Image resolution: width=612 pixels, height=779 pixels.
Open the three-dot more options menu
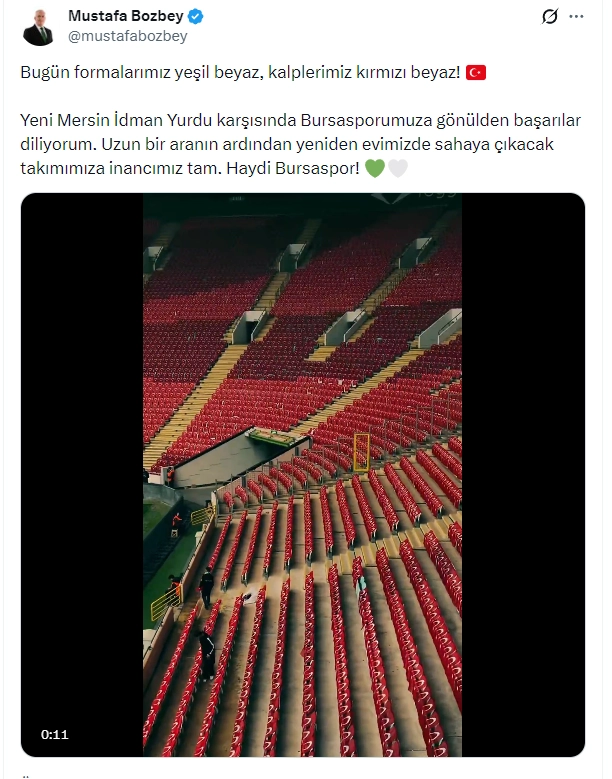(x=576, y=16)
